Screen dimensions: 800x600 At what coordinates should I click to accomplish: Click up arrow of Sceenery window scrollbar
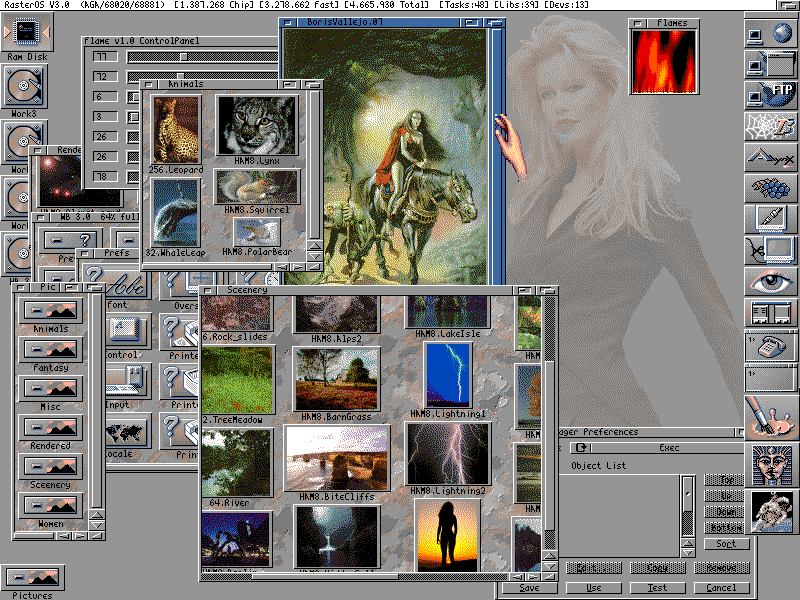point(549,556)
